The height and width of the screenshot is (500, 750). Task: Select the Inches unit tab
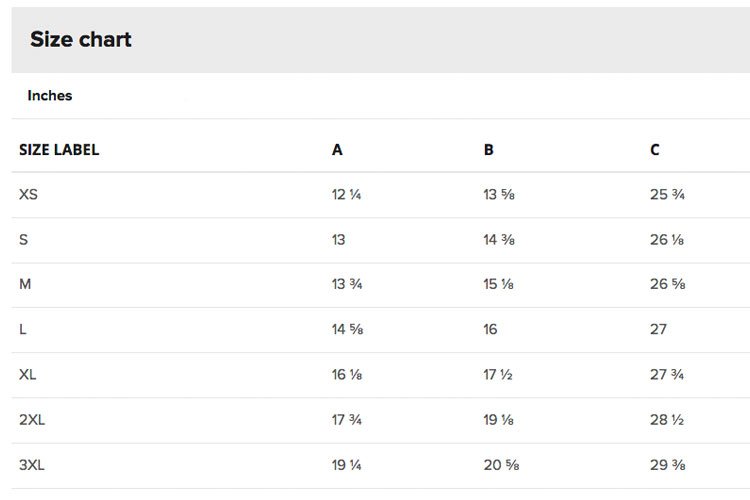tap(50, 95)
